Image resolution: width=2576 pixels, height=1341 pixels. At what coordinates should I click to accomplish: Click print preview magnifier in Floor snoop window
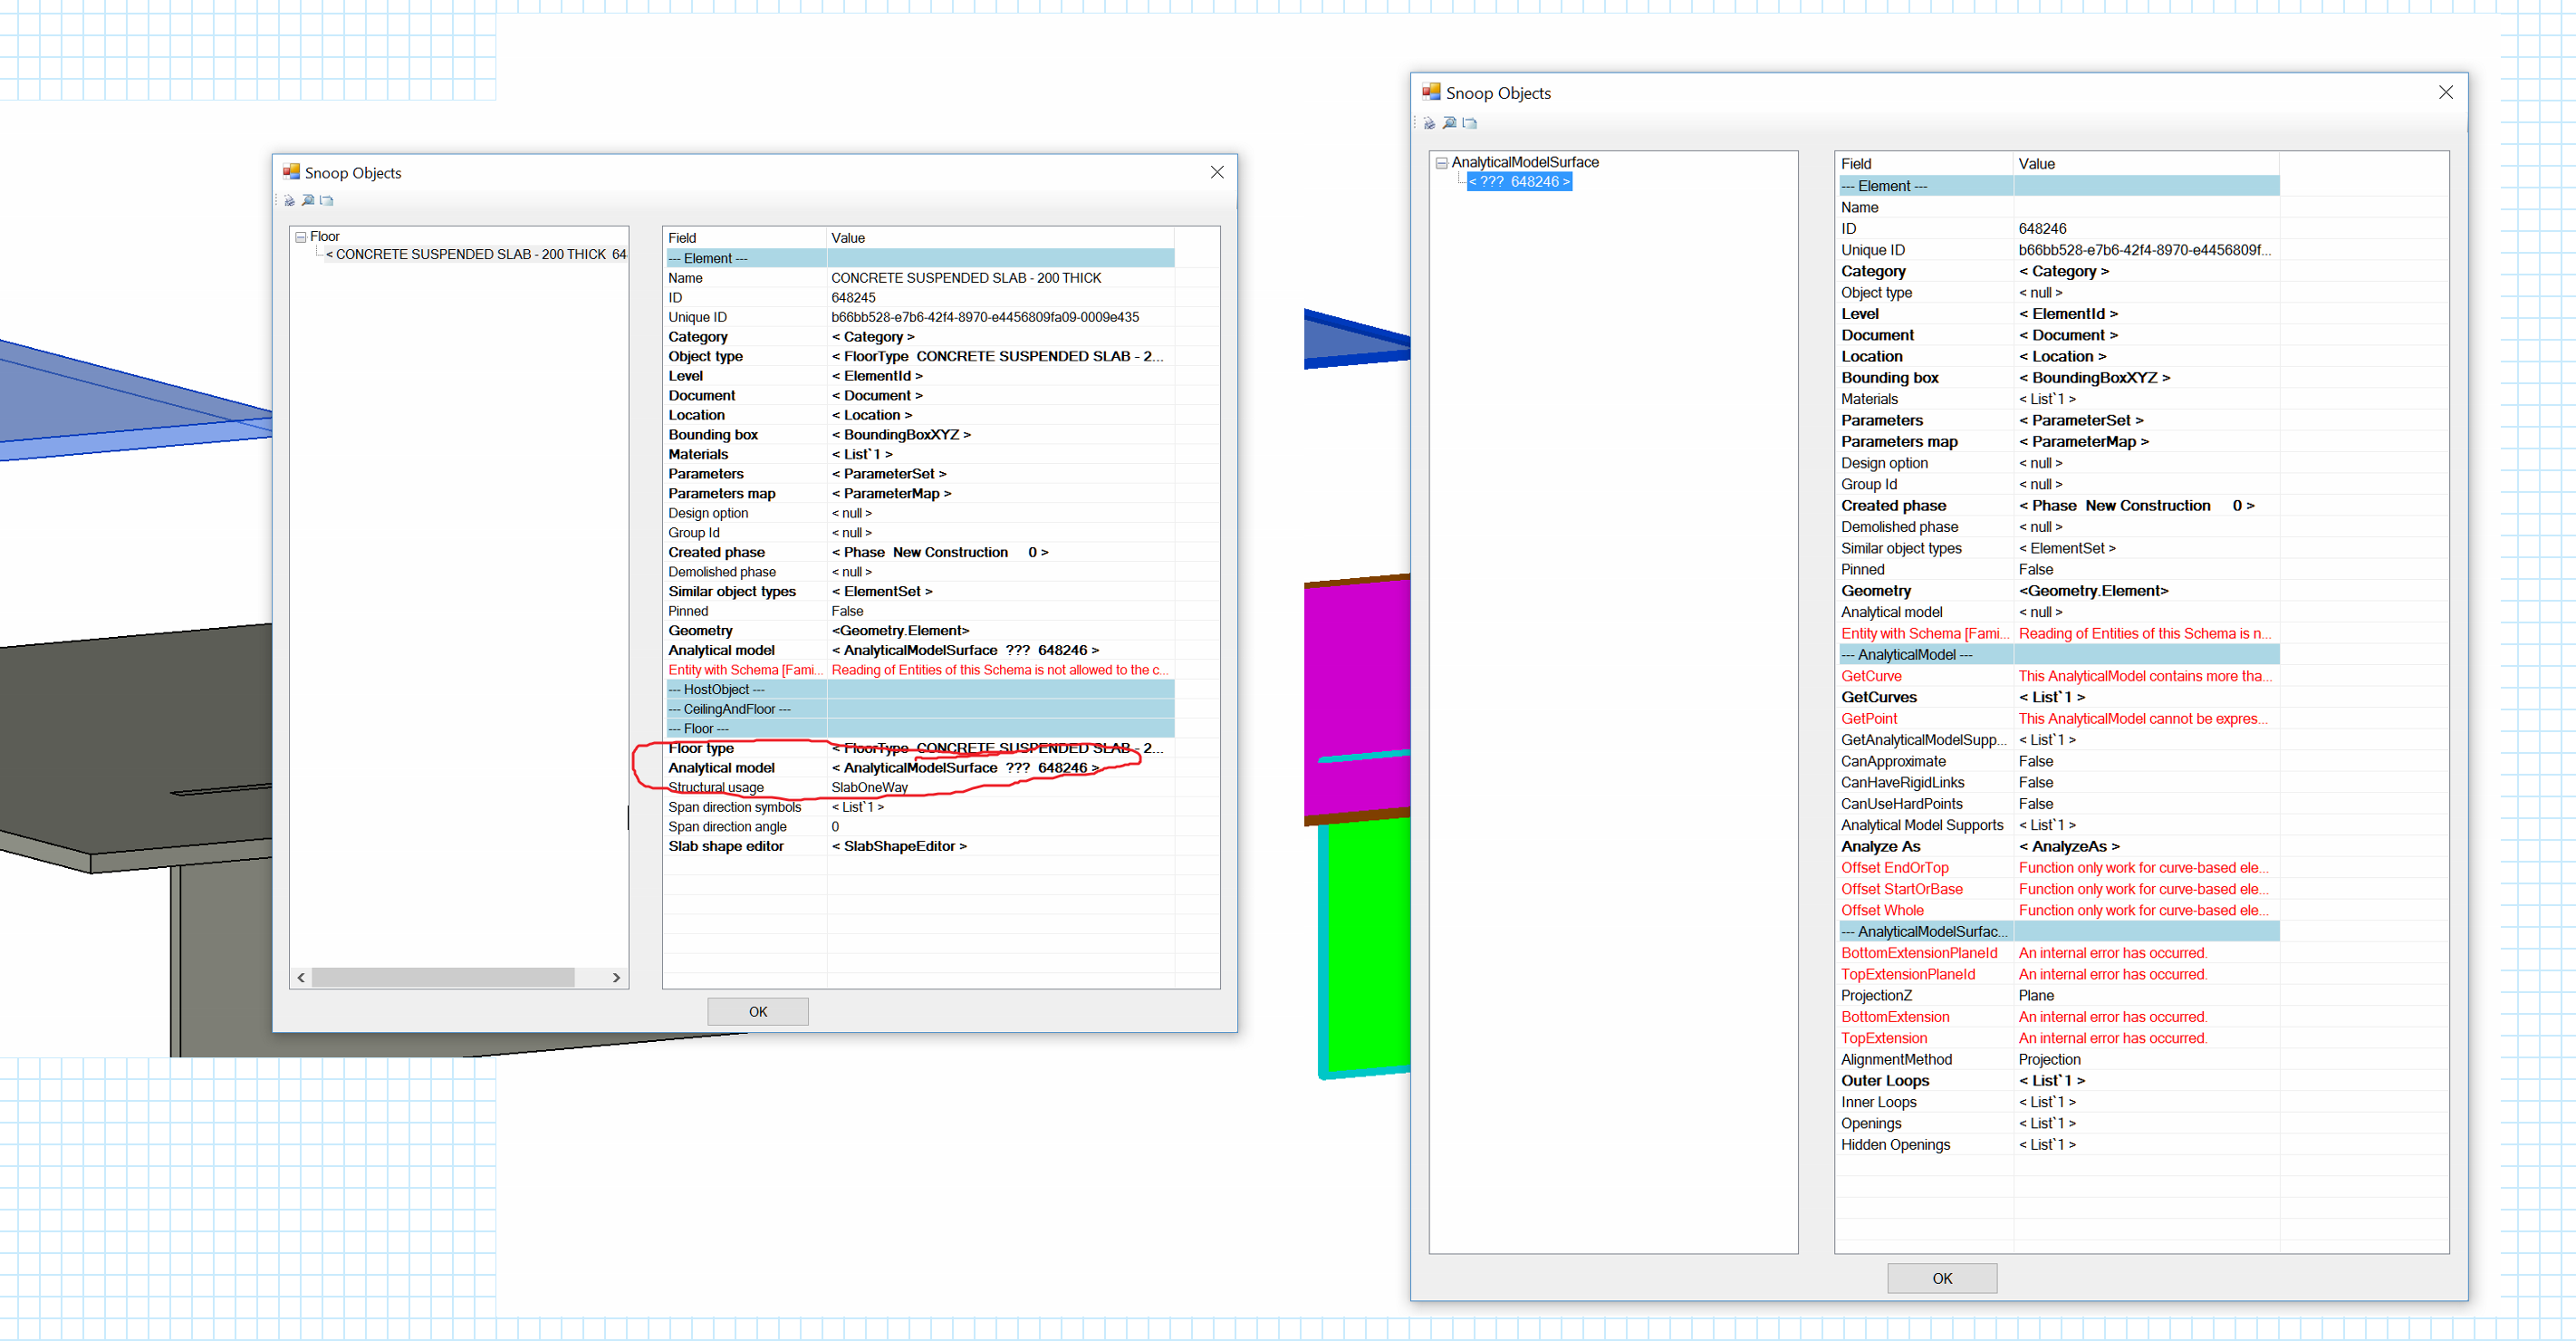pyautogui.click(x=308, y=201)
